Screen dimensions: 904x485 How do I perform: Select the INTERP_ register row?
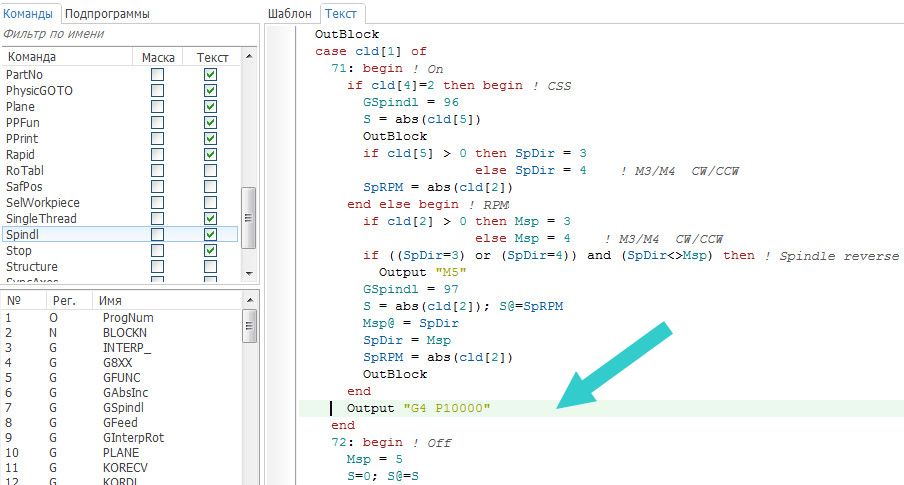(122, 348)
